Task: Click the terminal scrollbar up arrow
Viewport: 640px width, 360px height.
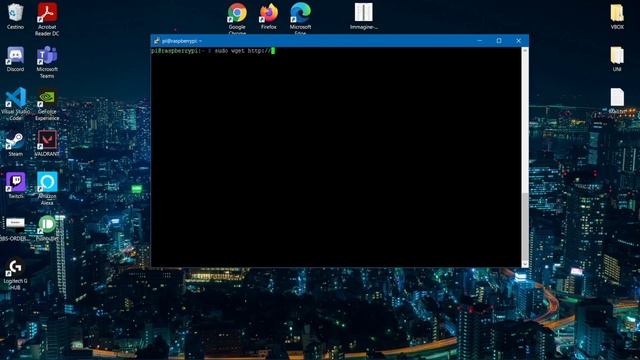Action: coord(525,51)
